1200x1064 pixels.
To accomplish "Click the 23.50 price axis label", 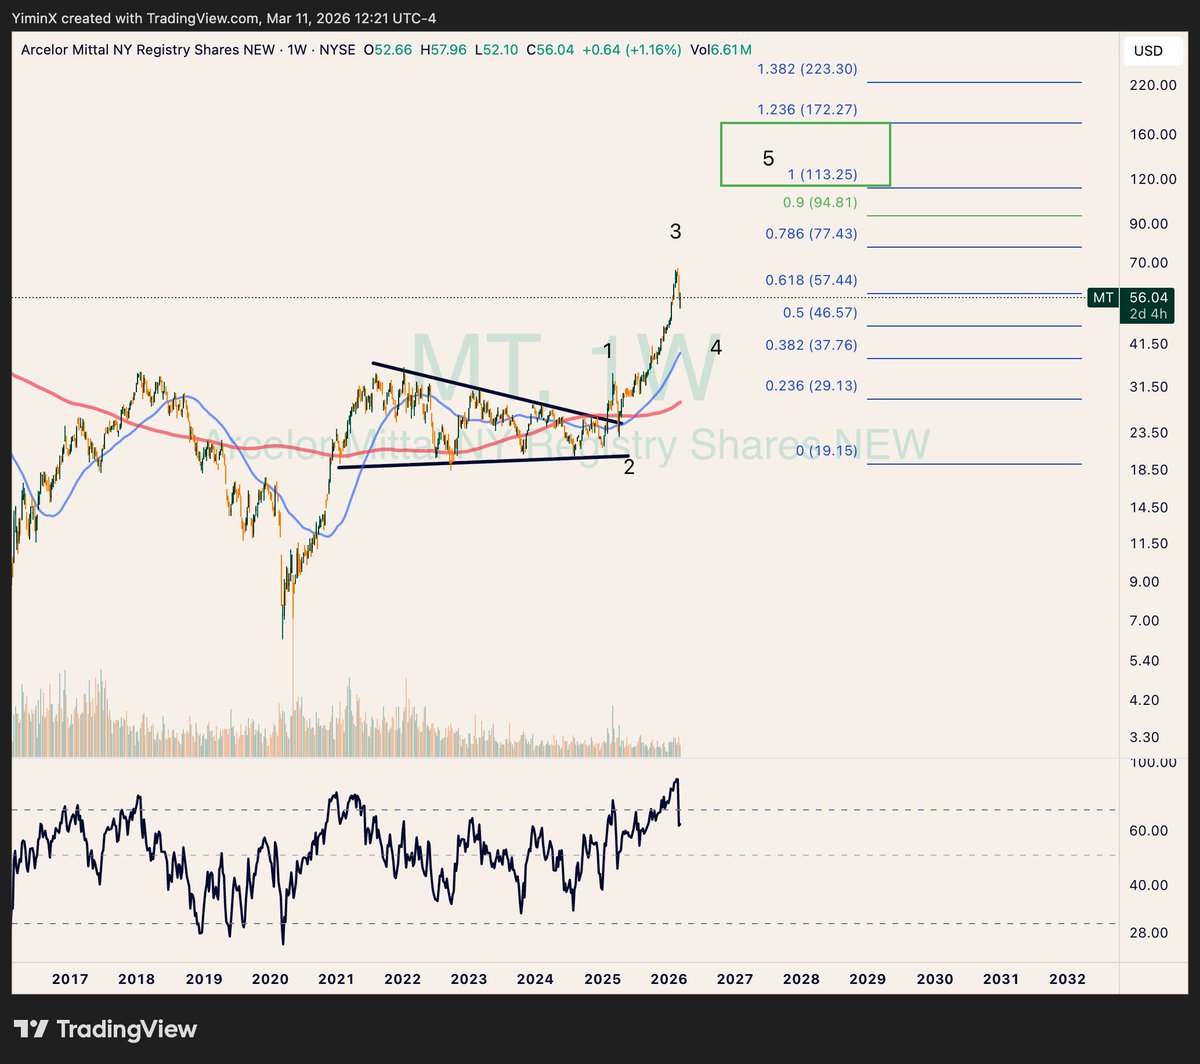I will [x=1148, y=432].
